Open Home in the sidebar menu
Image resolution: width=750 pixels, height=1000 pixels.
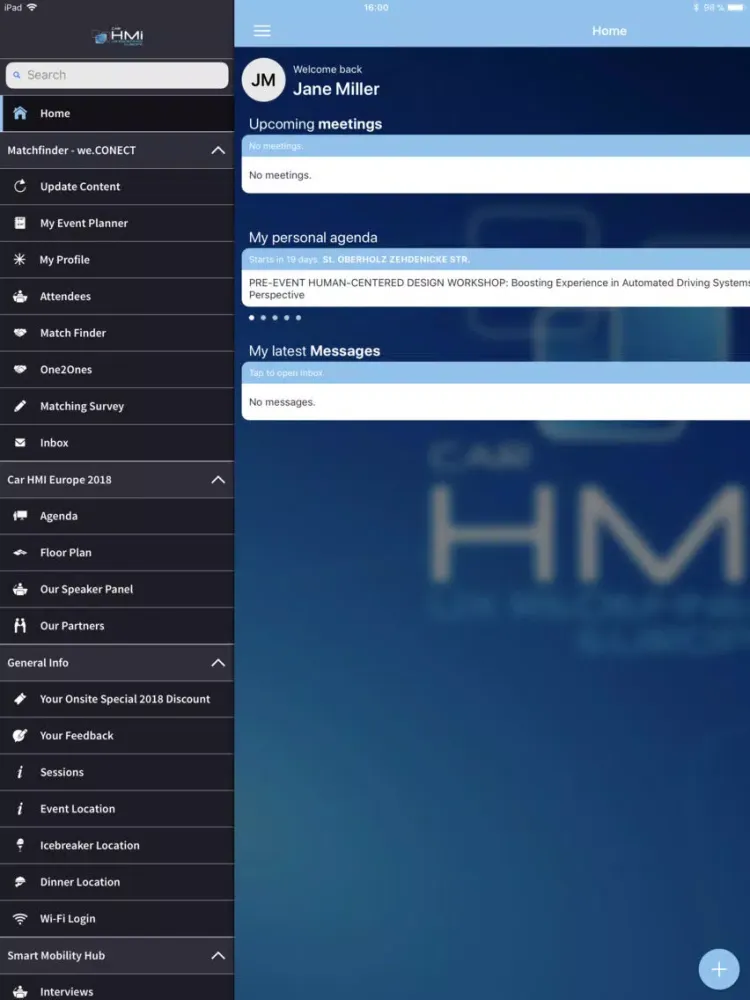(117, 113)
